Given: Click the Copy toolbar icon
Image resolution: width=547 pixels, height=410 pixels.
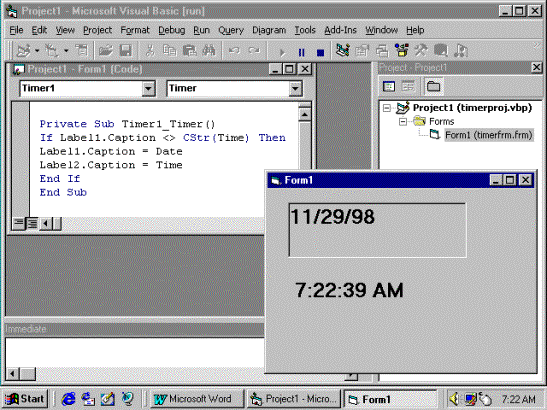Looking at the screenshot, I should [x=170, y=51].
